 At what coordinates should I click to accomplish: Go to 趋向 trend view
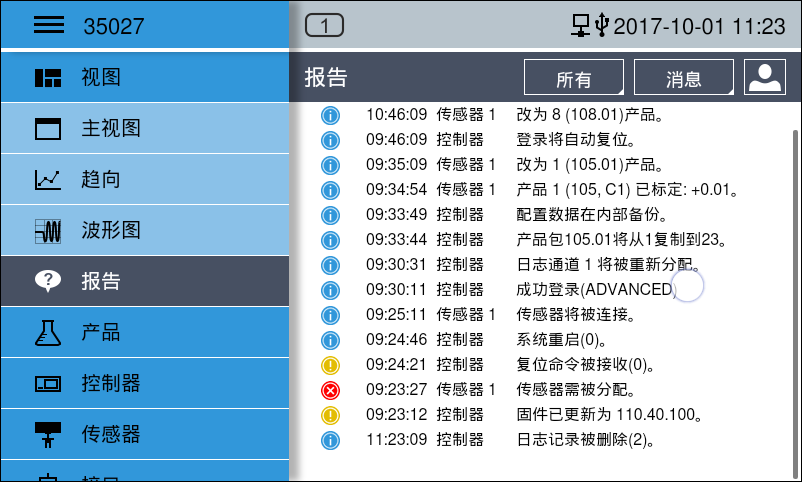pyautogui.click(x=145, y=179)
